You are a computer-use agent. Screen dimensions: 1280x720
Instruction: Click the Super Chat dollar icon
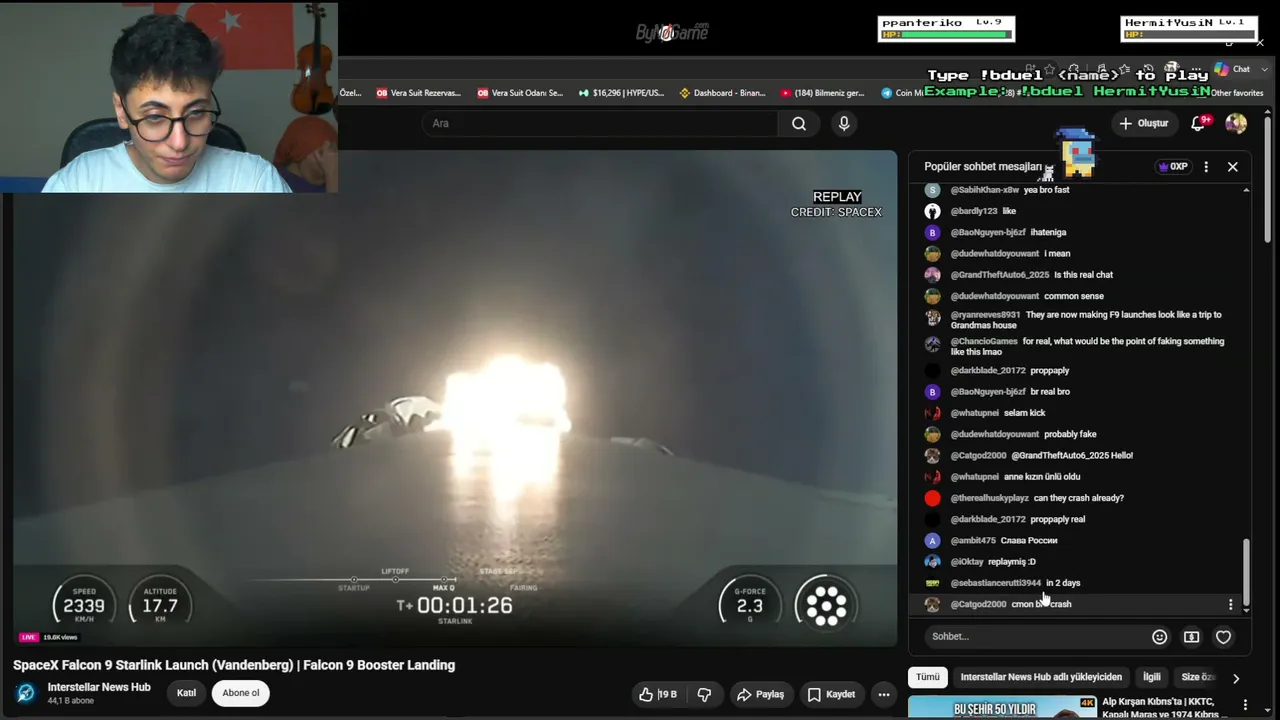[x=1192, y=637]
